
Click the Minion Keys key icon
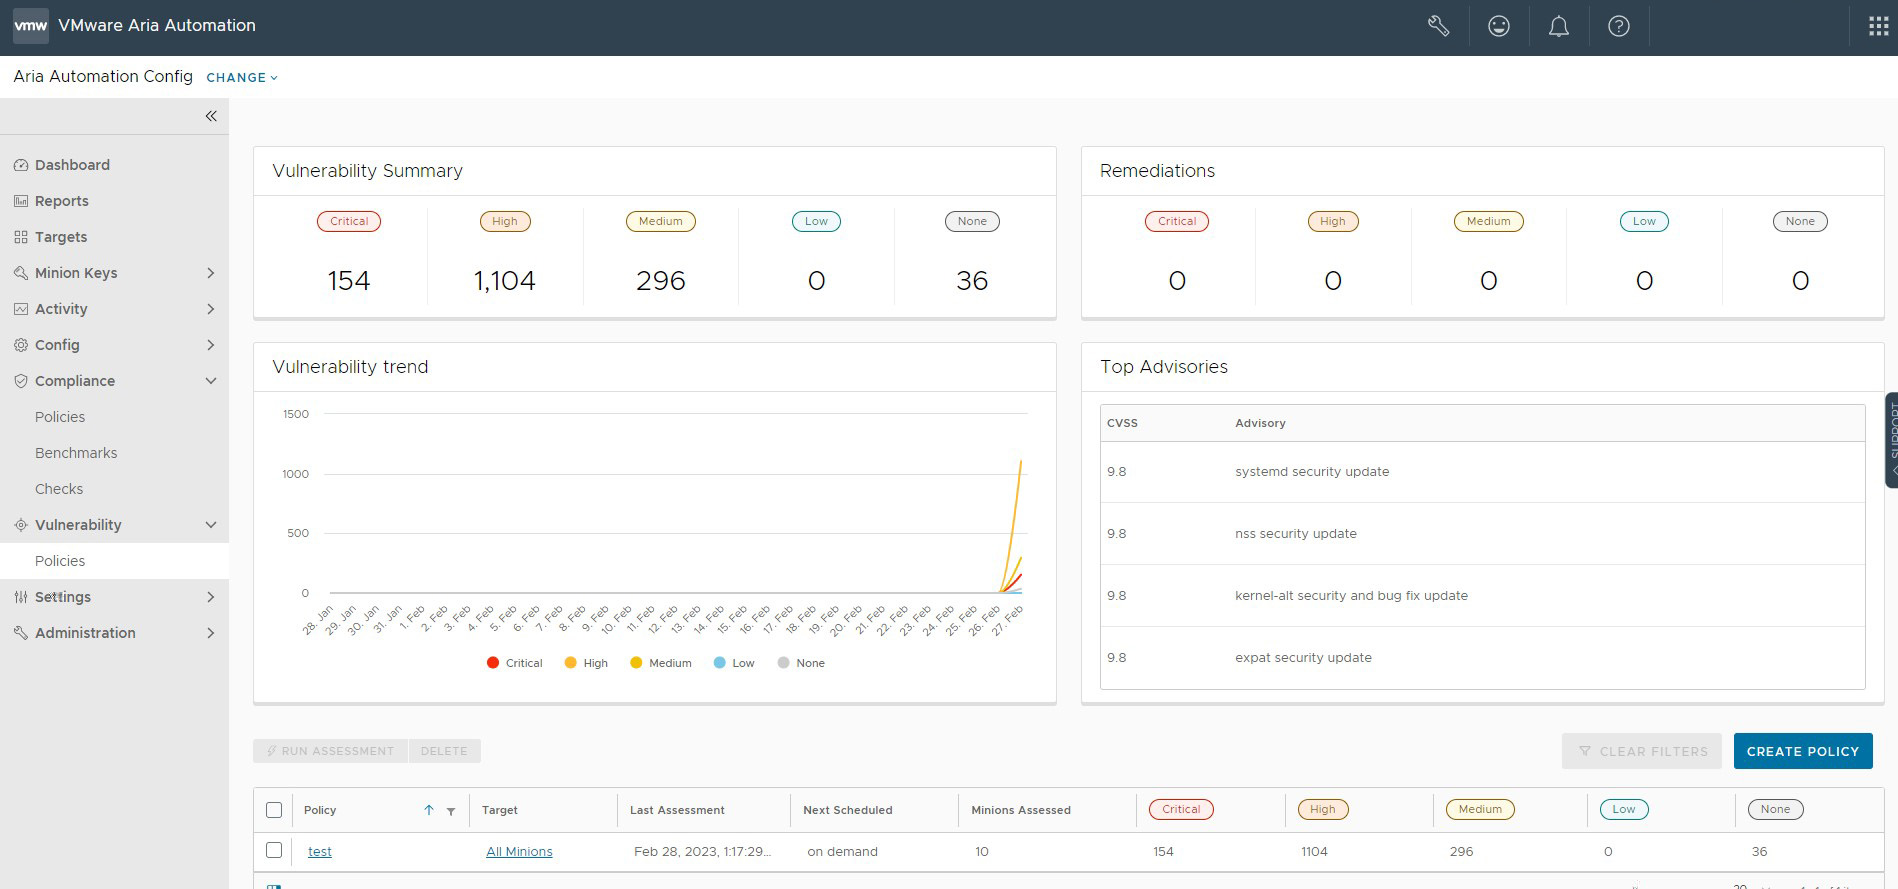coord(21,273)
